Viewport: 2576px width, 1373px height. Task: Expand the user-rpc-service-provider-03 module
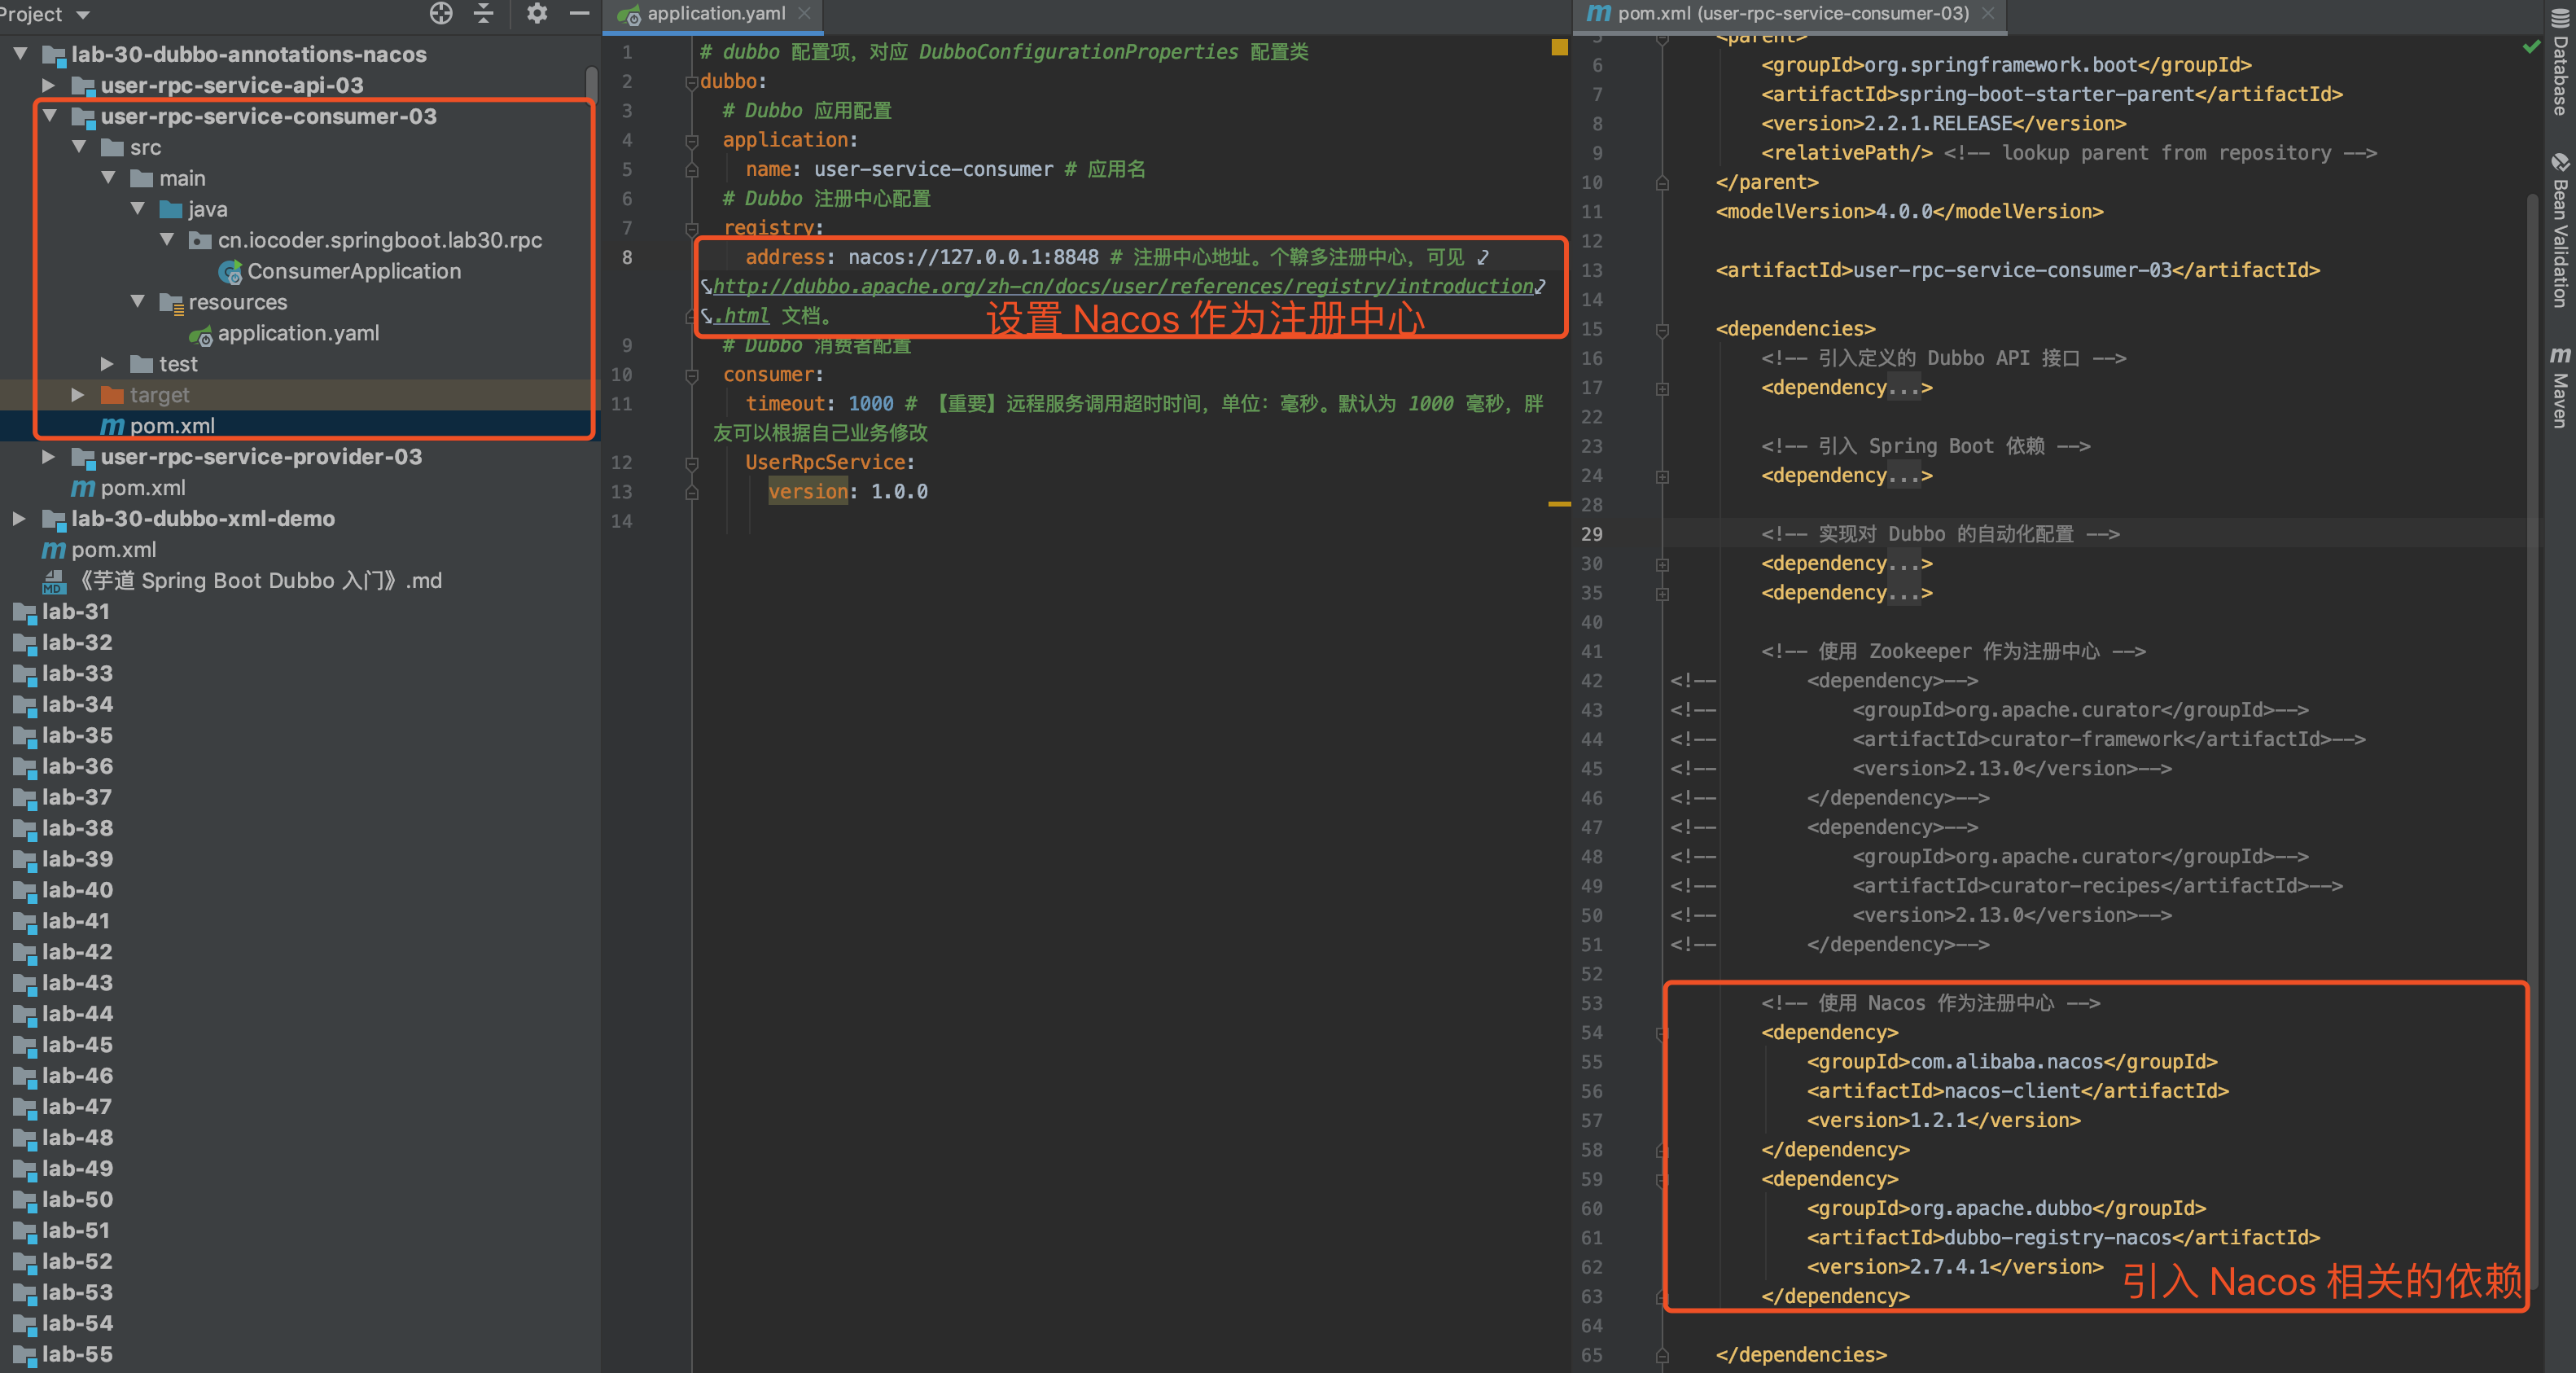[49, 457]
